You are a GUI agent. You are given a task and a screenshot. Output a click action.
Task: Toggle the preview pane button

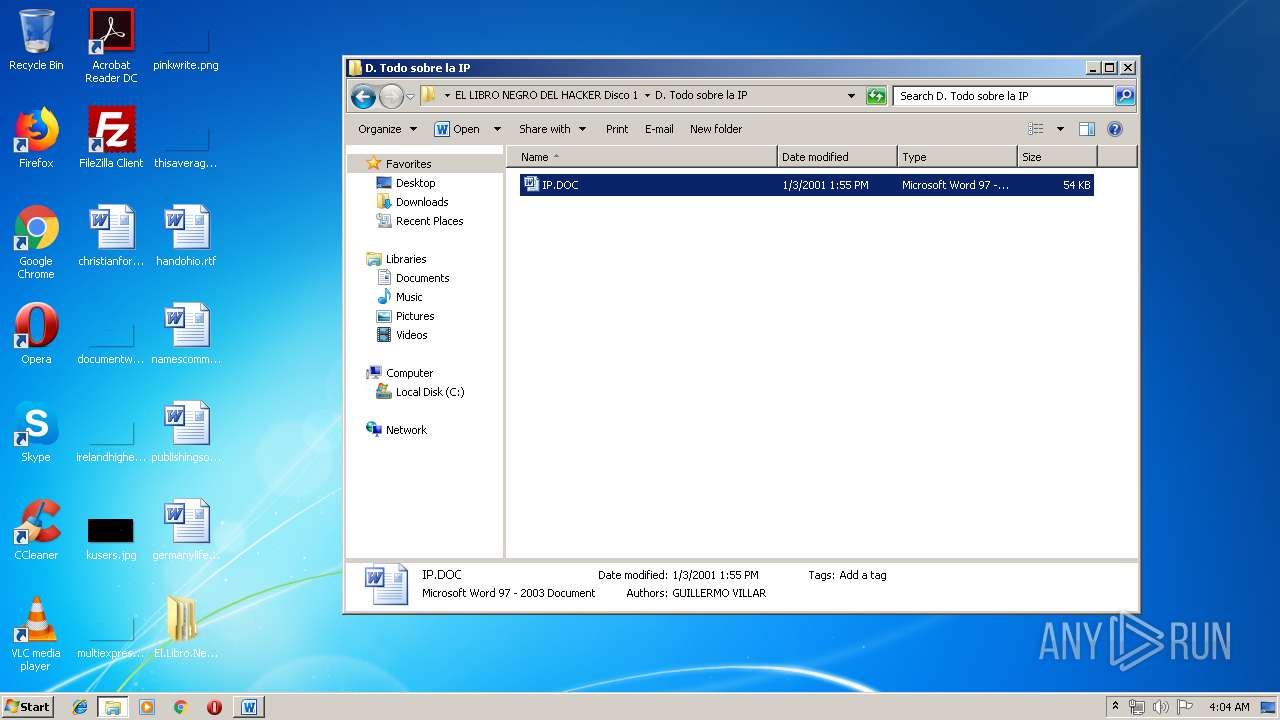[1087, 129]
